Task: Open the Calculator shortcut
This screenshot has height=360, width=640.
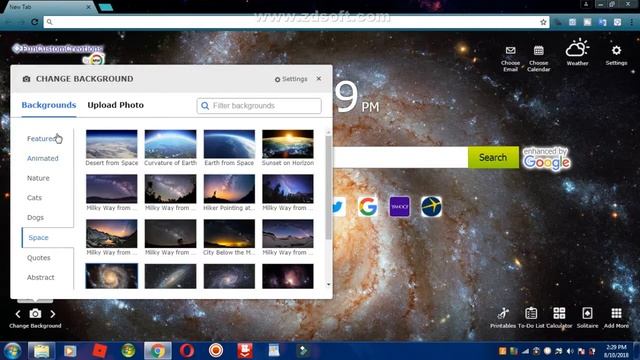Action: 559,318
